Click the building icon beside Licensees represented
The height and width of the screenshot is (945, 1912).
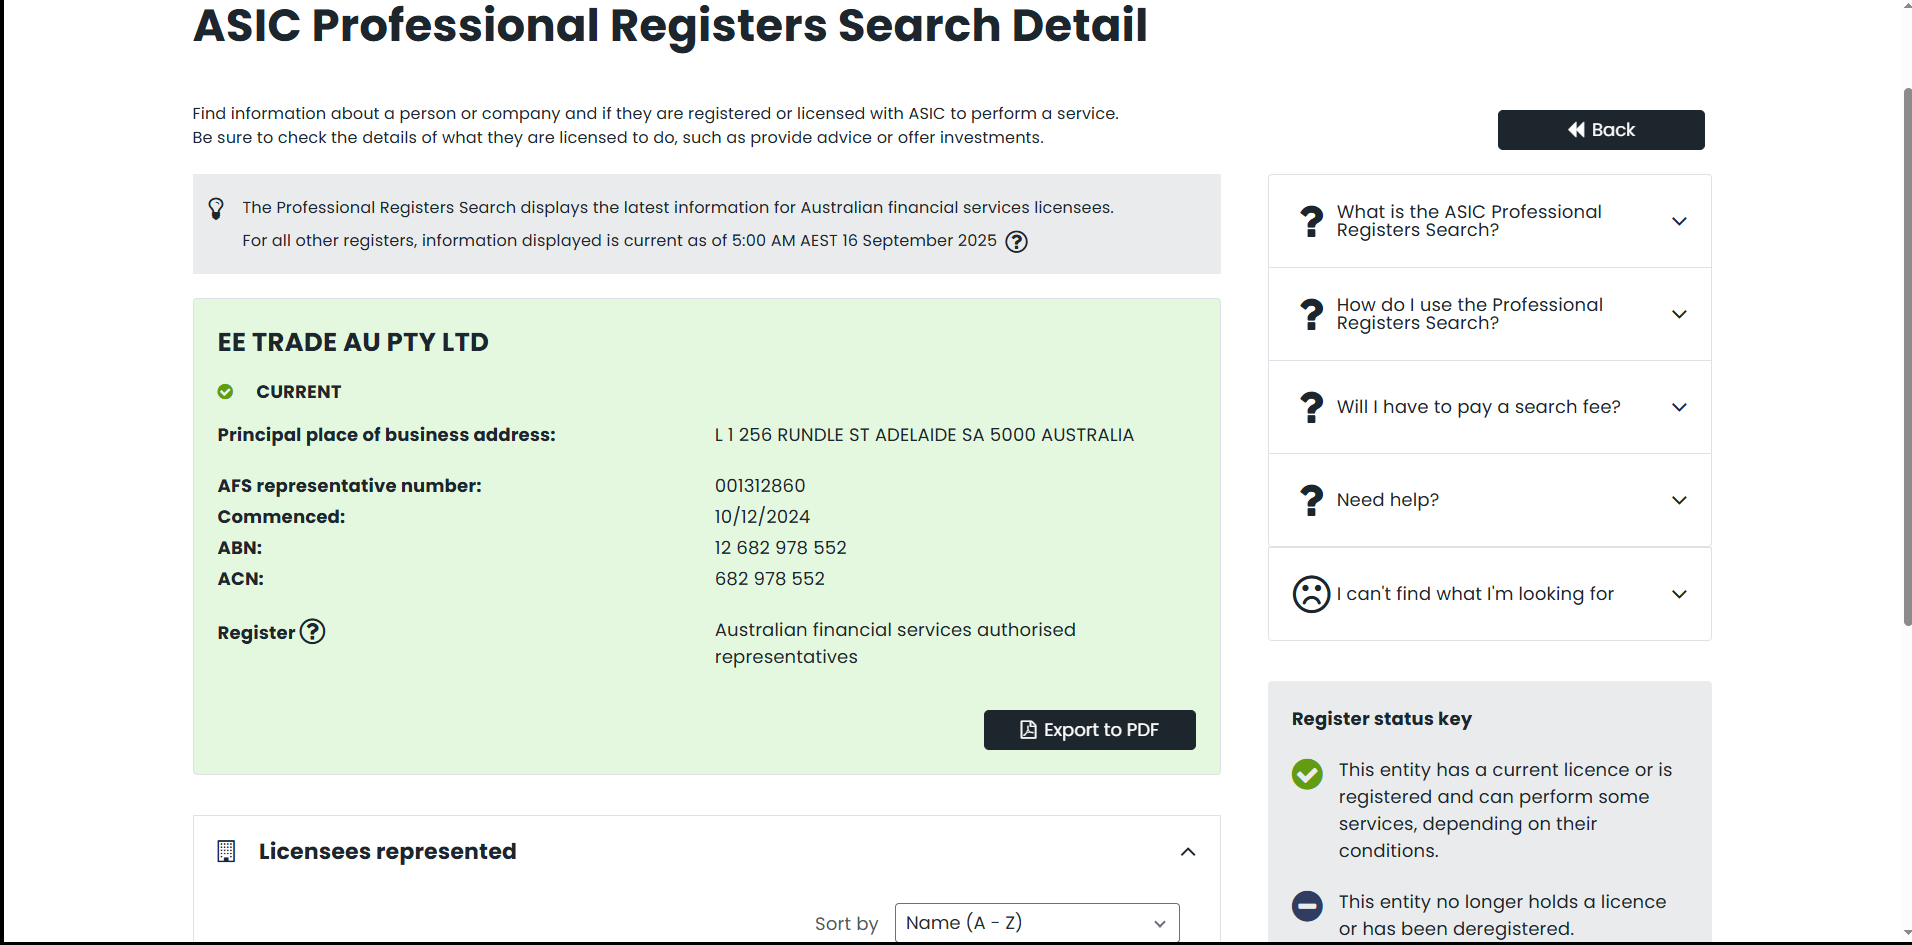click(x=226, y=851)
